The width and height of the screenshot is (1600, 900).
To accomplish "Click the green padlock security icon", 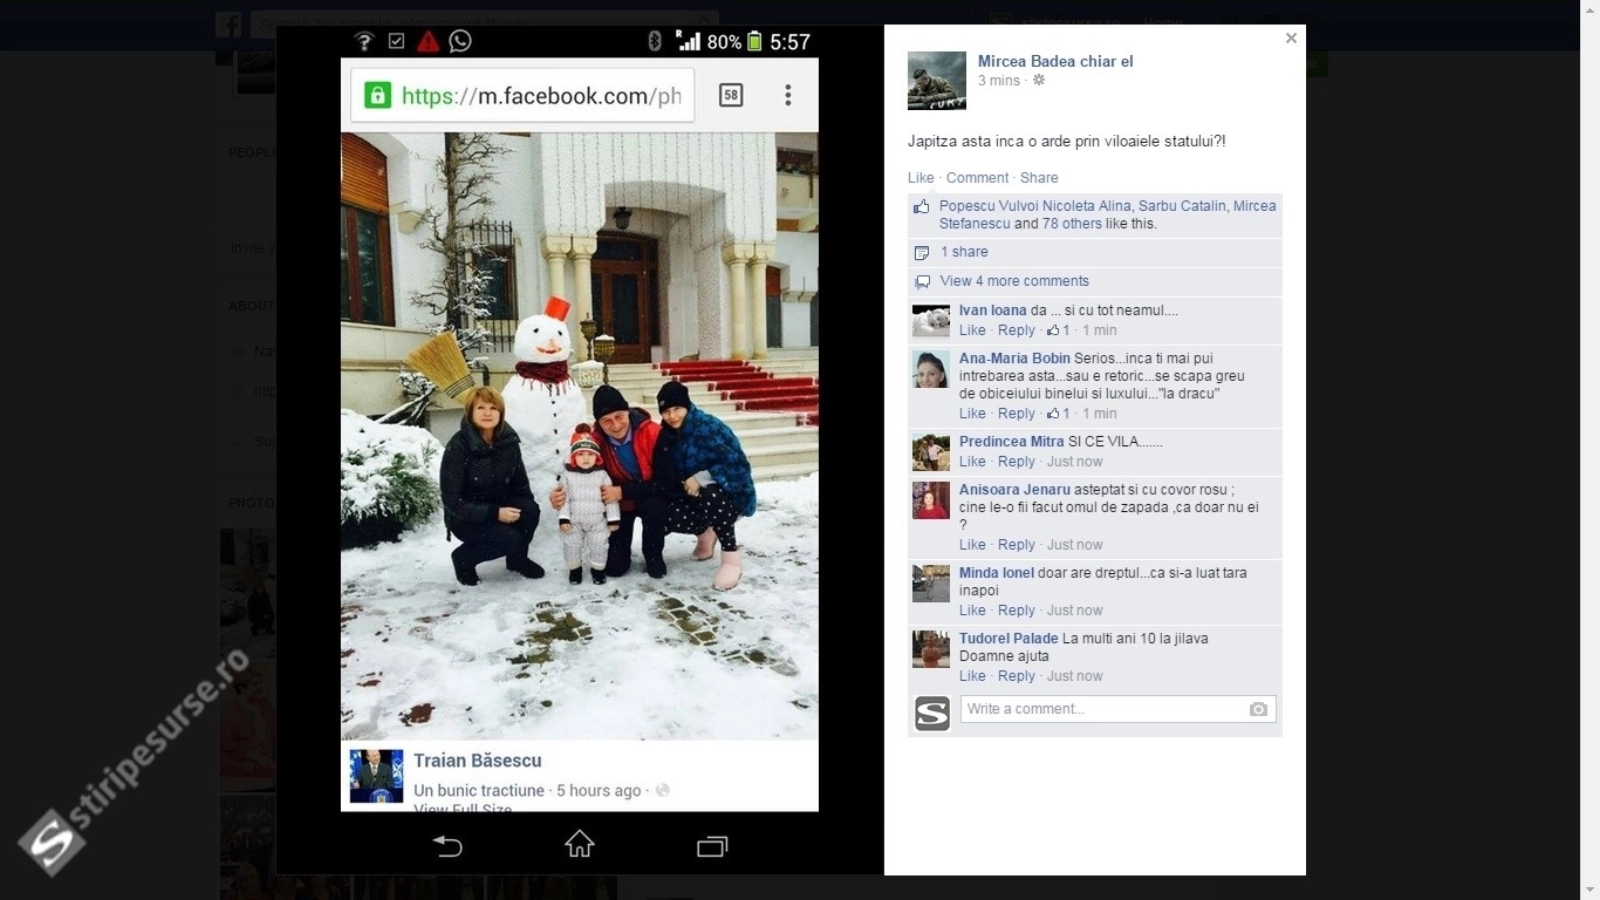I will (x=377, y=96).
